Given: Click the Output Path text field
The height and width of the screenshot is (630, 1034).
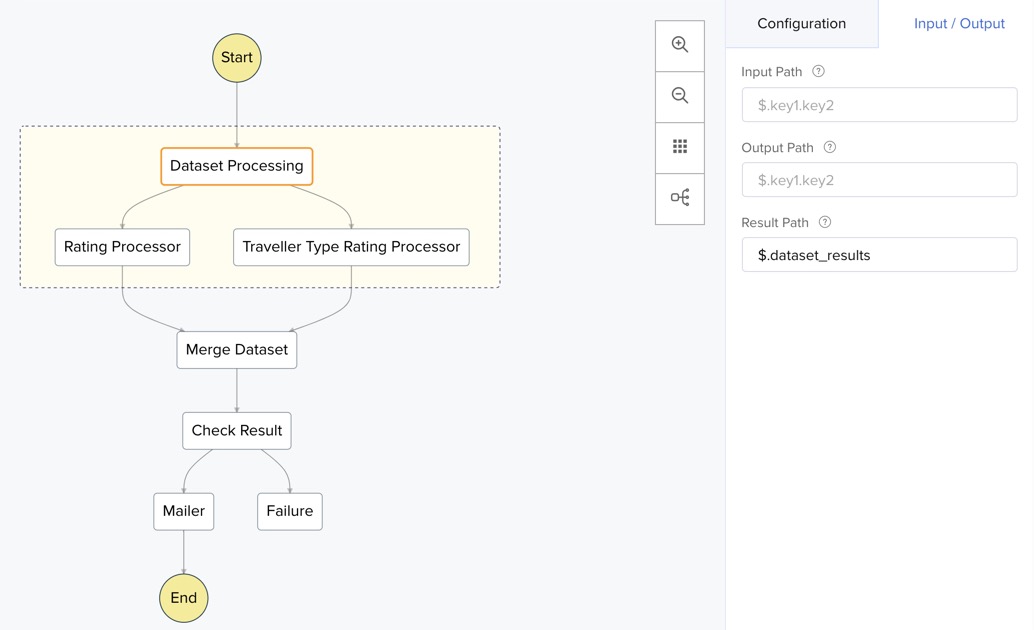Looking at the screenshot, I should tap(879, 180).
